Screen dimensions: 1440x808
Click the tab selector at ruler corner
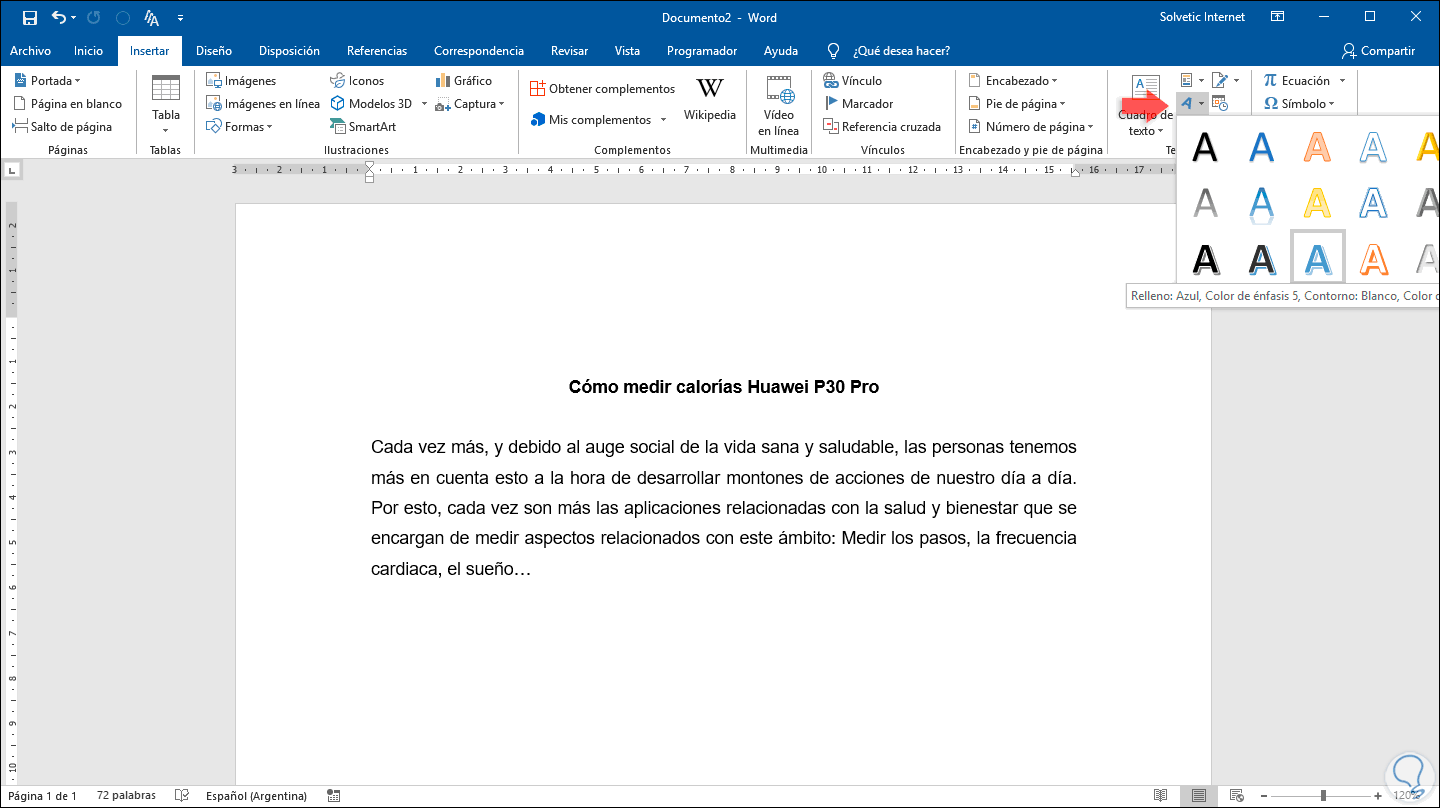coord(11,171)
